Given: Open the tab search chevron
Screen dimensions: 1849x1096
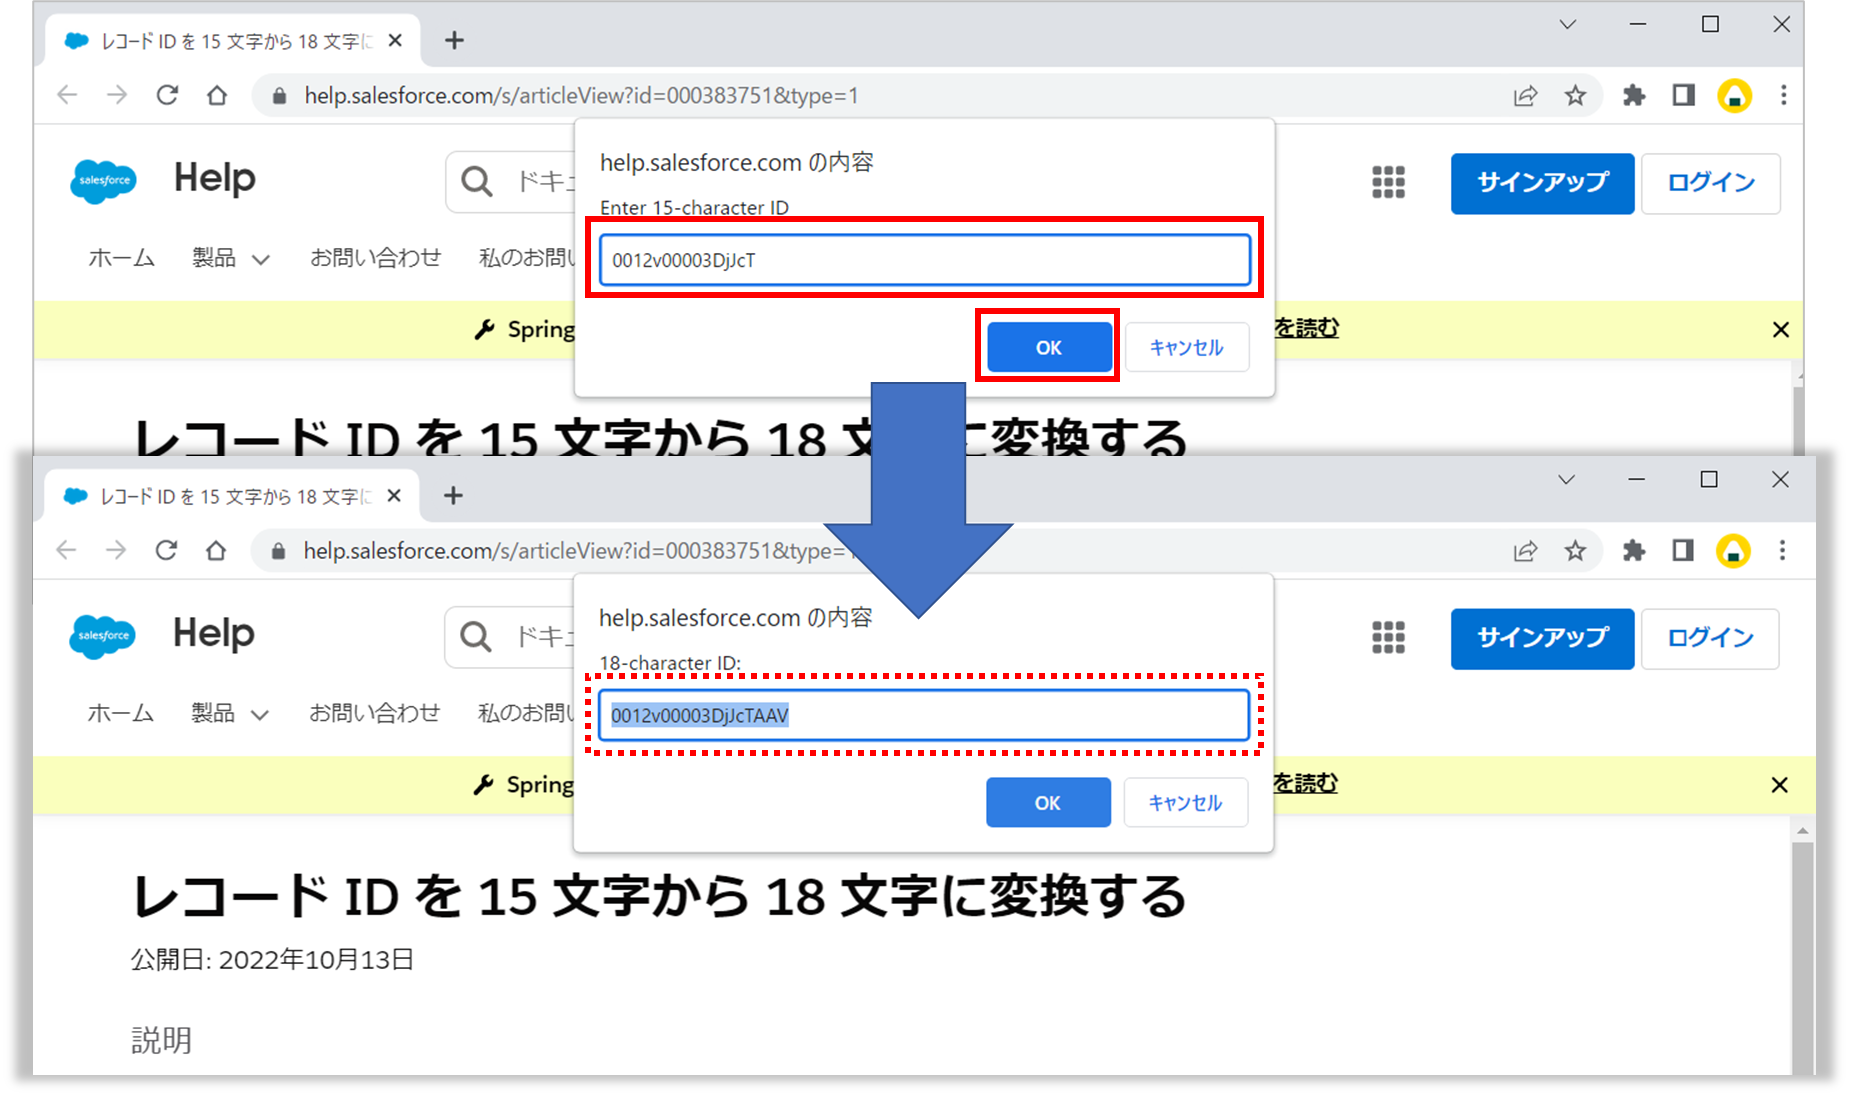Looking at the screenshot, I should pos(1566,24).
